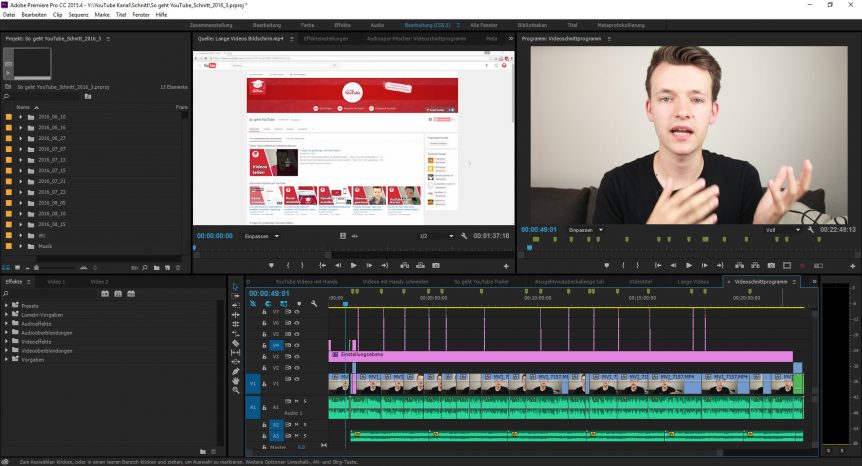Viewport: 862px width, 466px height.
Task: Hide the V1 track output
Action: click(297, 379)
